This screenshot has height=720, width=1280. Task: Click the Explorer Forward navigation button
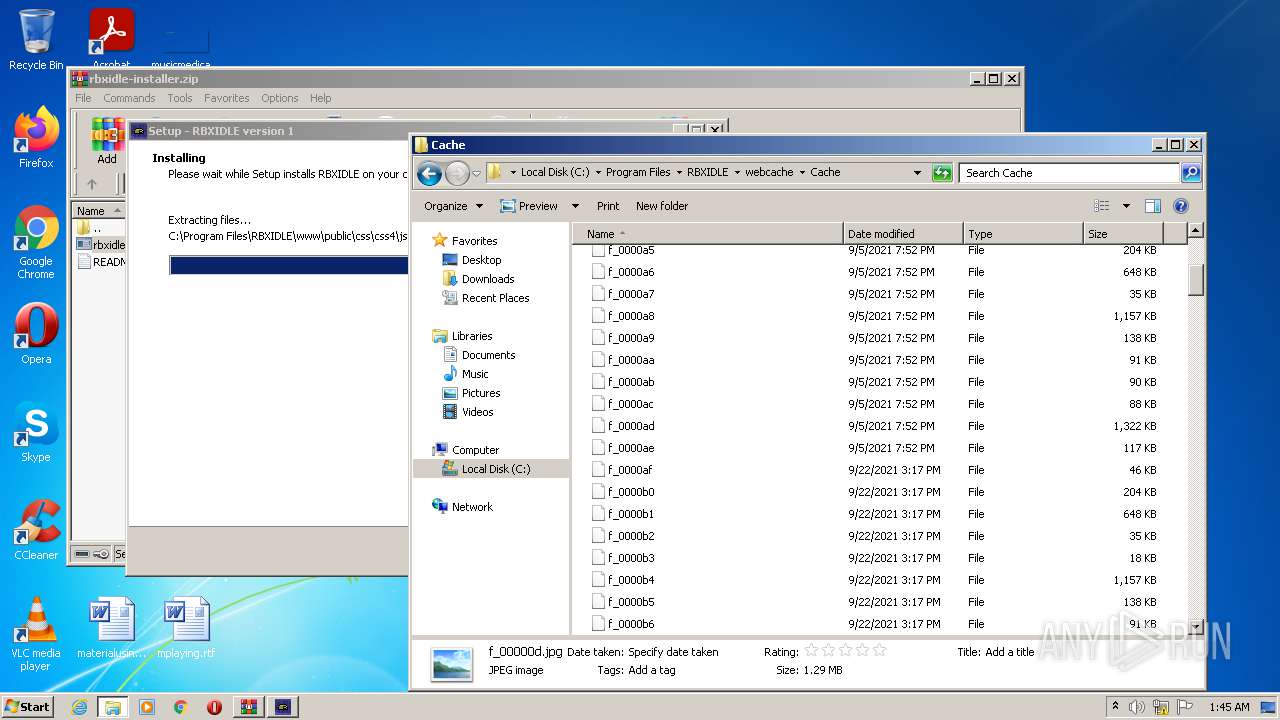[x=457, y=173]
